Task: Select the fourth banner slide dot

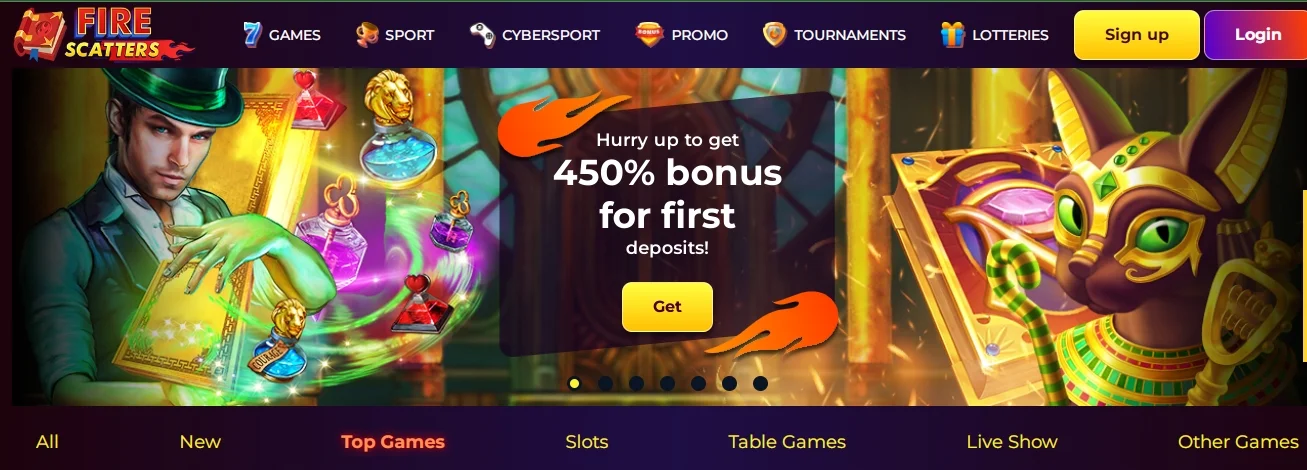Action: [667, 383]
